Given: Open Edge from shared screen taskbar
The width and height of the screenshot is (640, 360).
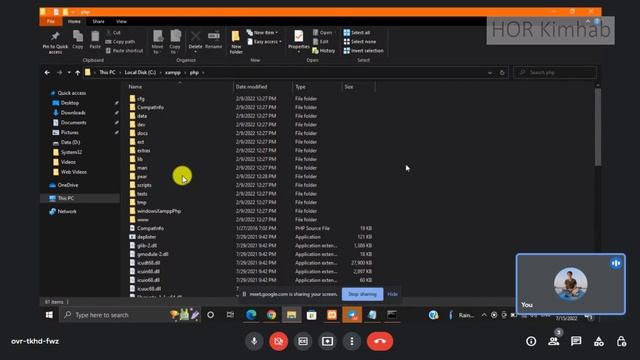Looking at the screenshot, I should coord(251,315).
